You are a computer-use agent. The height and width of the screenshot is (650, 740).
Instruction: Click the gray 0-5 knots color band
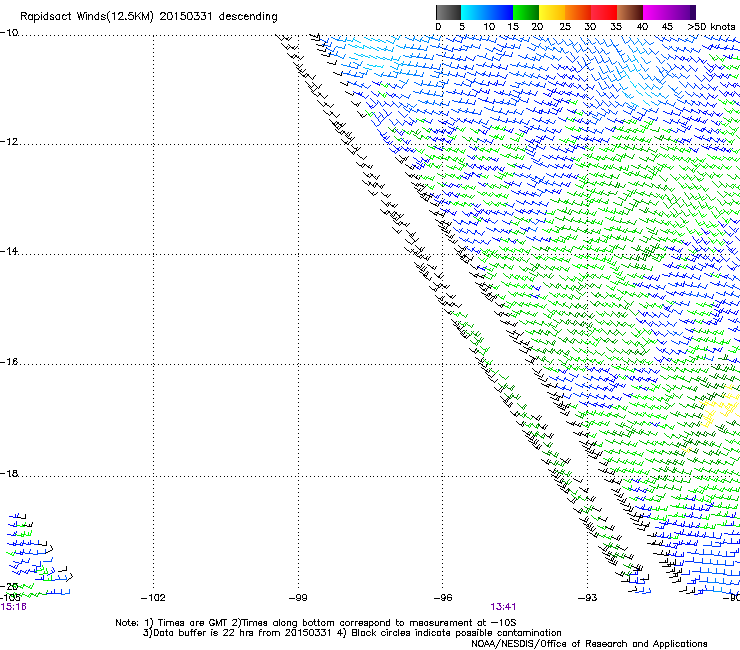448,12
